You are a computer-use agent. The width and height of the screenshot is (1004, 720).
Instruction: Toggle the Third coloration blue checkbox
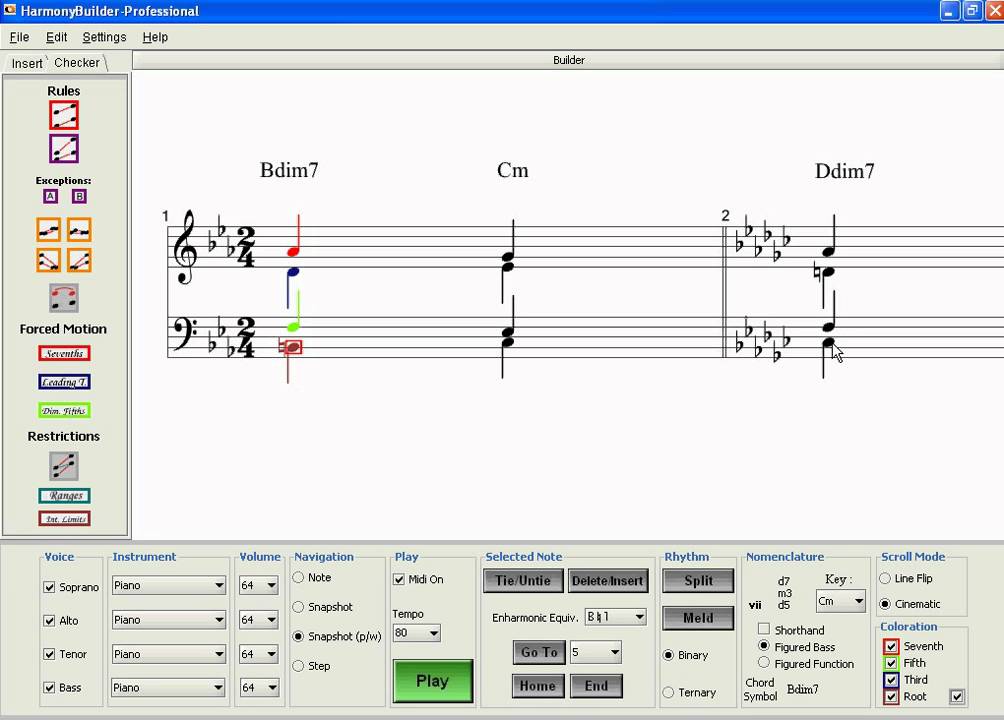(891, 680)
